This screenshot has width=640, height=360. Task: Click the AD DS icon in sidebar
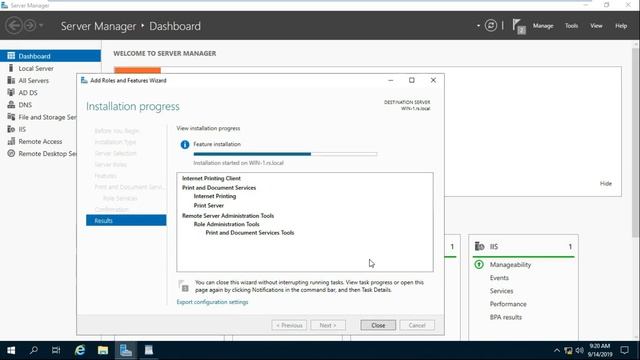11,92
